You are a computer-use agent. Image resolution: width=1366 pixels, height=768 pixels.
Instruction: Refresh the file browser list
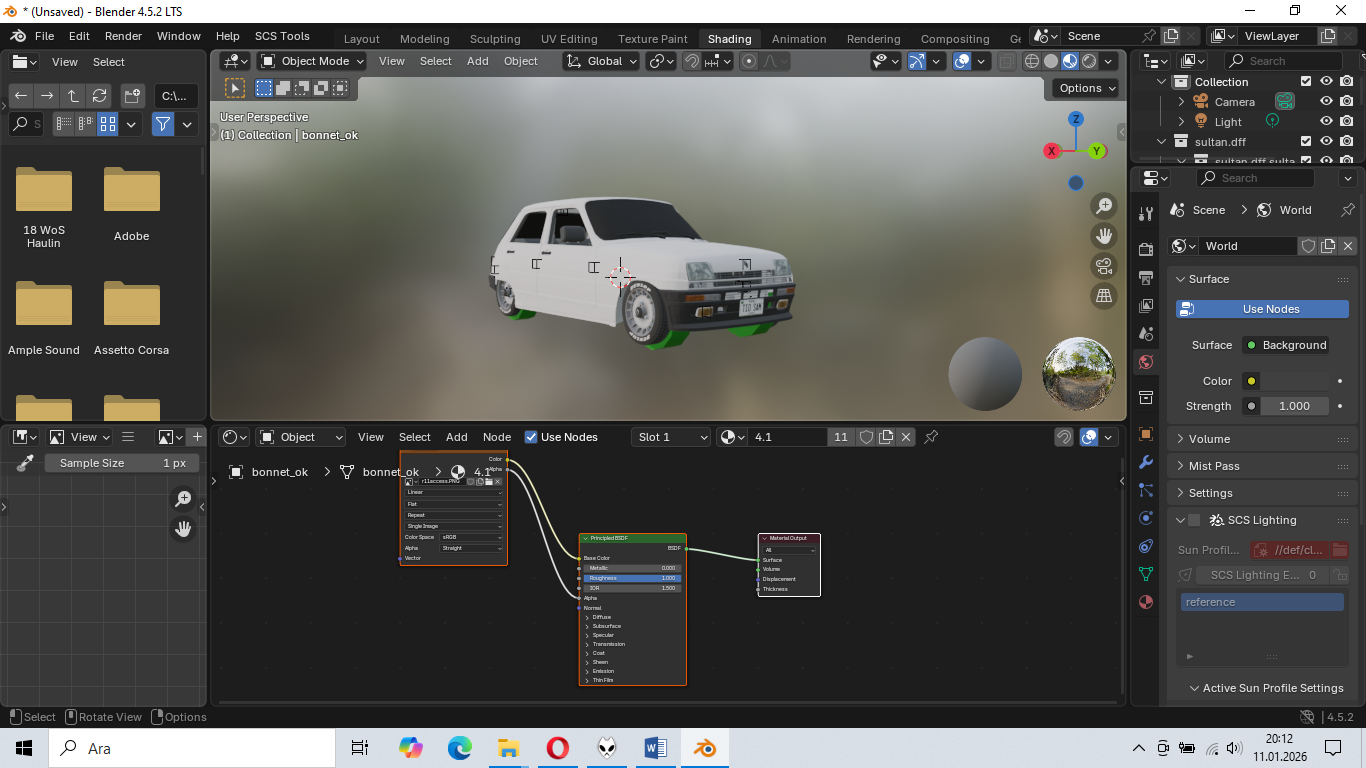click(99, 96)
